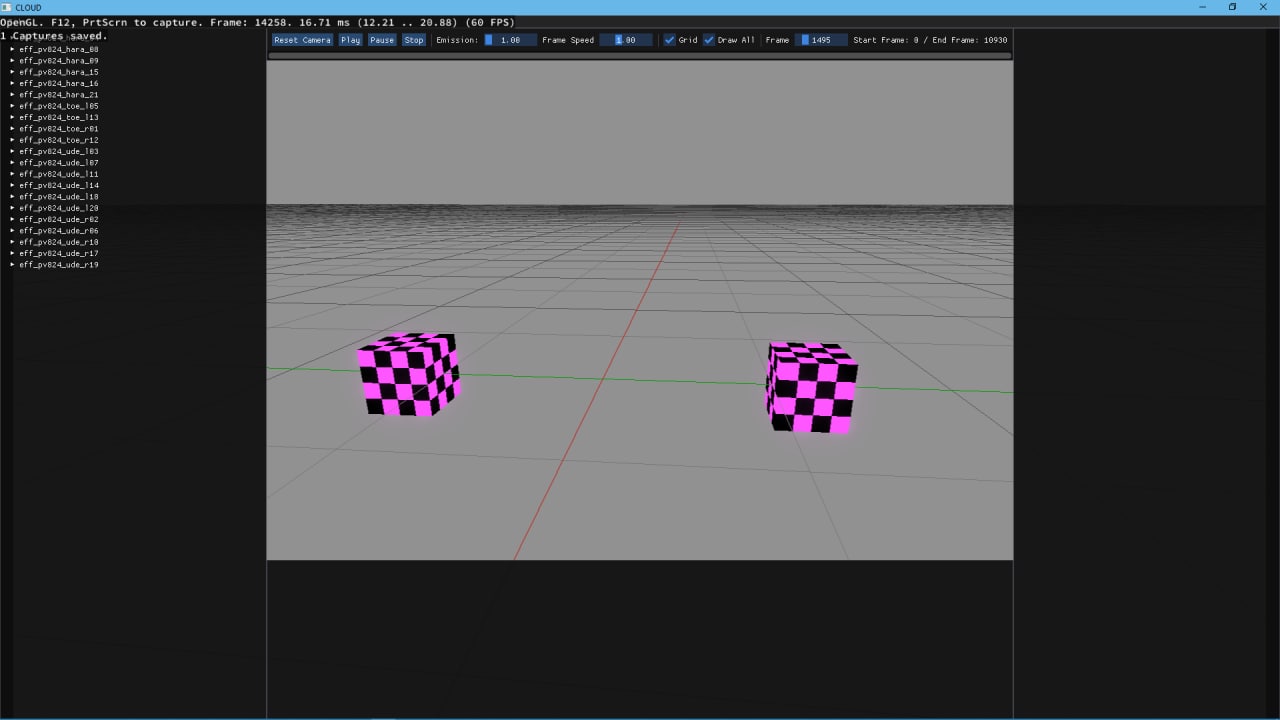This screenshot has width=1280, height=720.
Task: Click the timeline scrub bar below the toolbar
Action: [640, 56]
